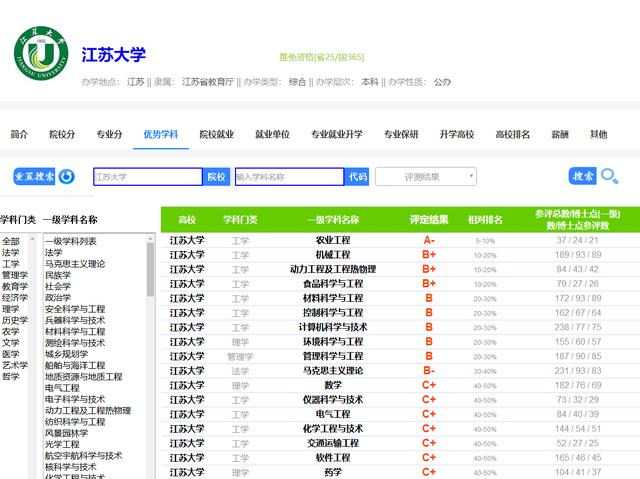
Task: Switch to the 院校分 tab
Action: (x=62, y=134)
